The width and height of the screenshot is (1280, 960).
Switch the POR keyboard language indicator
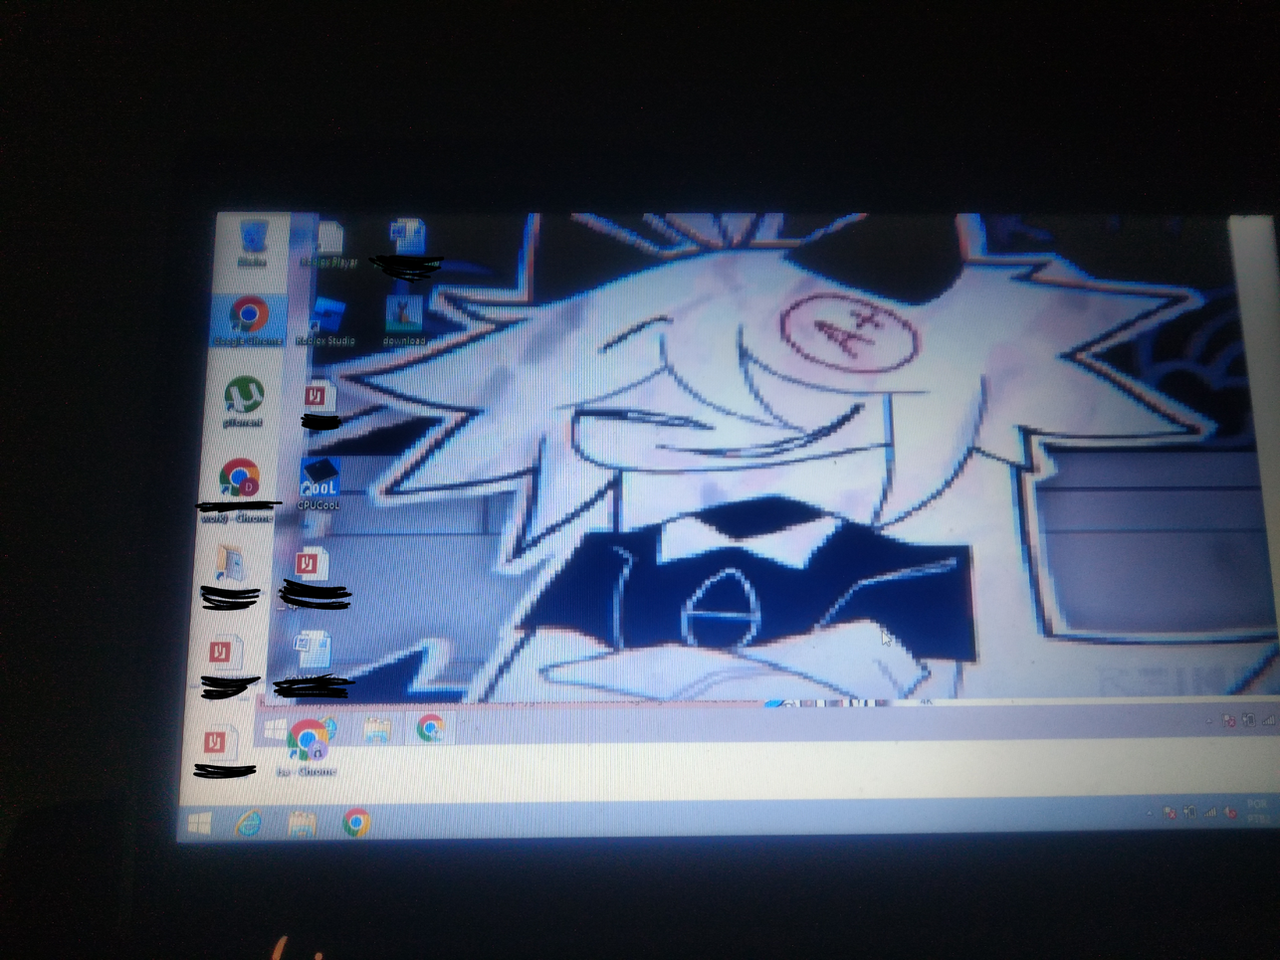pos(1258,811)
